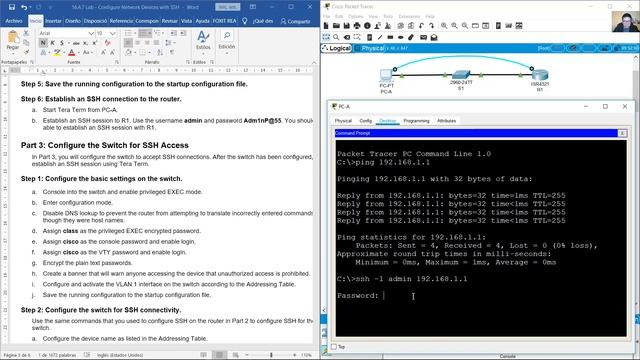Switch to Physical workspace view

[369, 48]
